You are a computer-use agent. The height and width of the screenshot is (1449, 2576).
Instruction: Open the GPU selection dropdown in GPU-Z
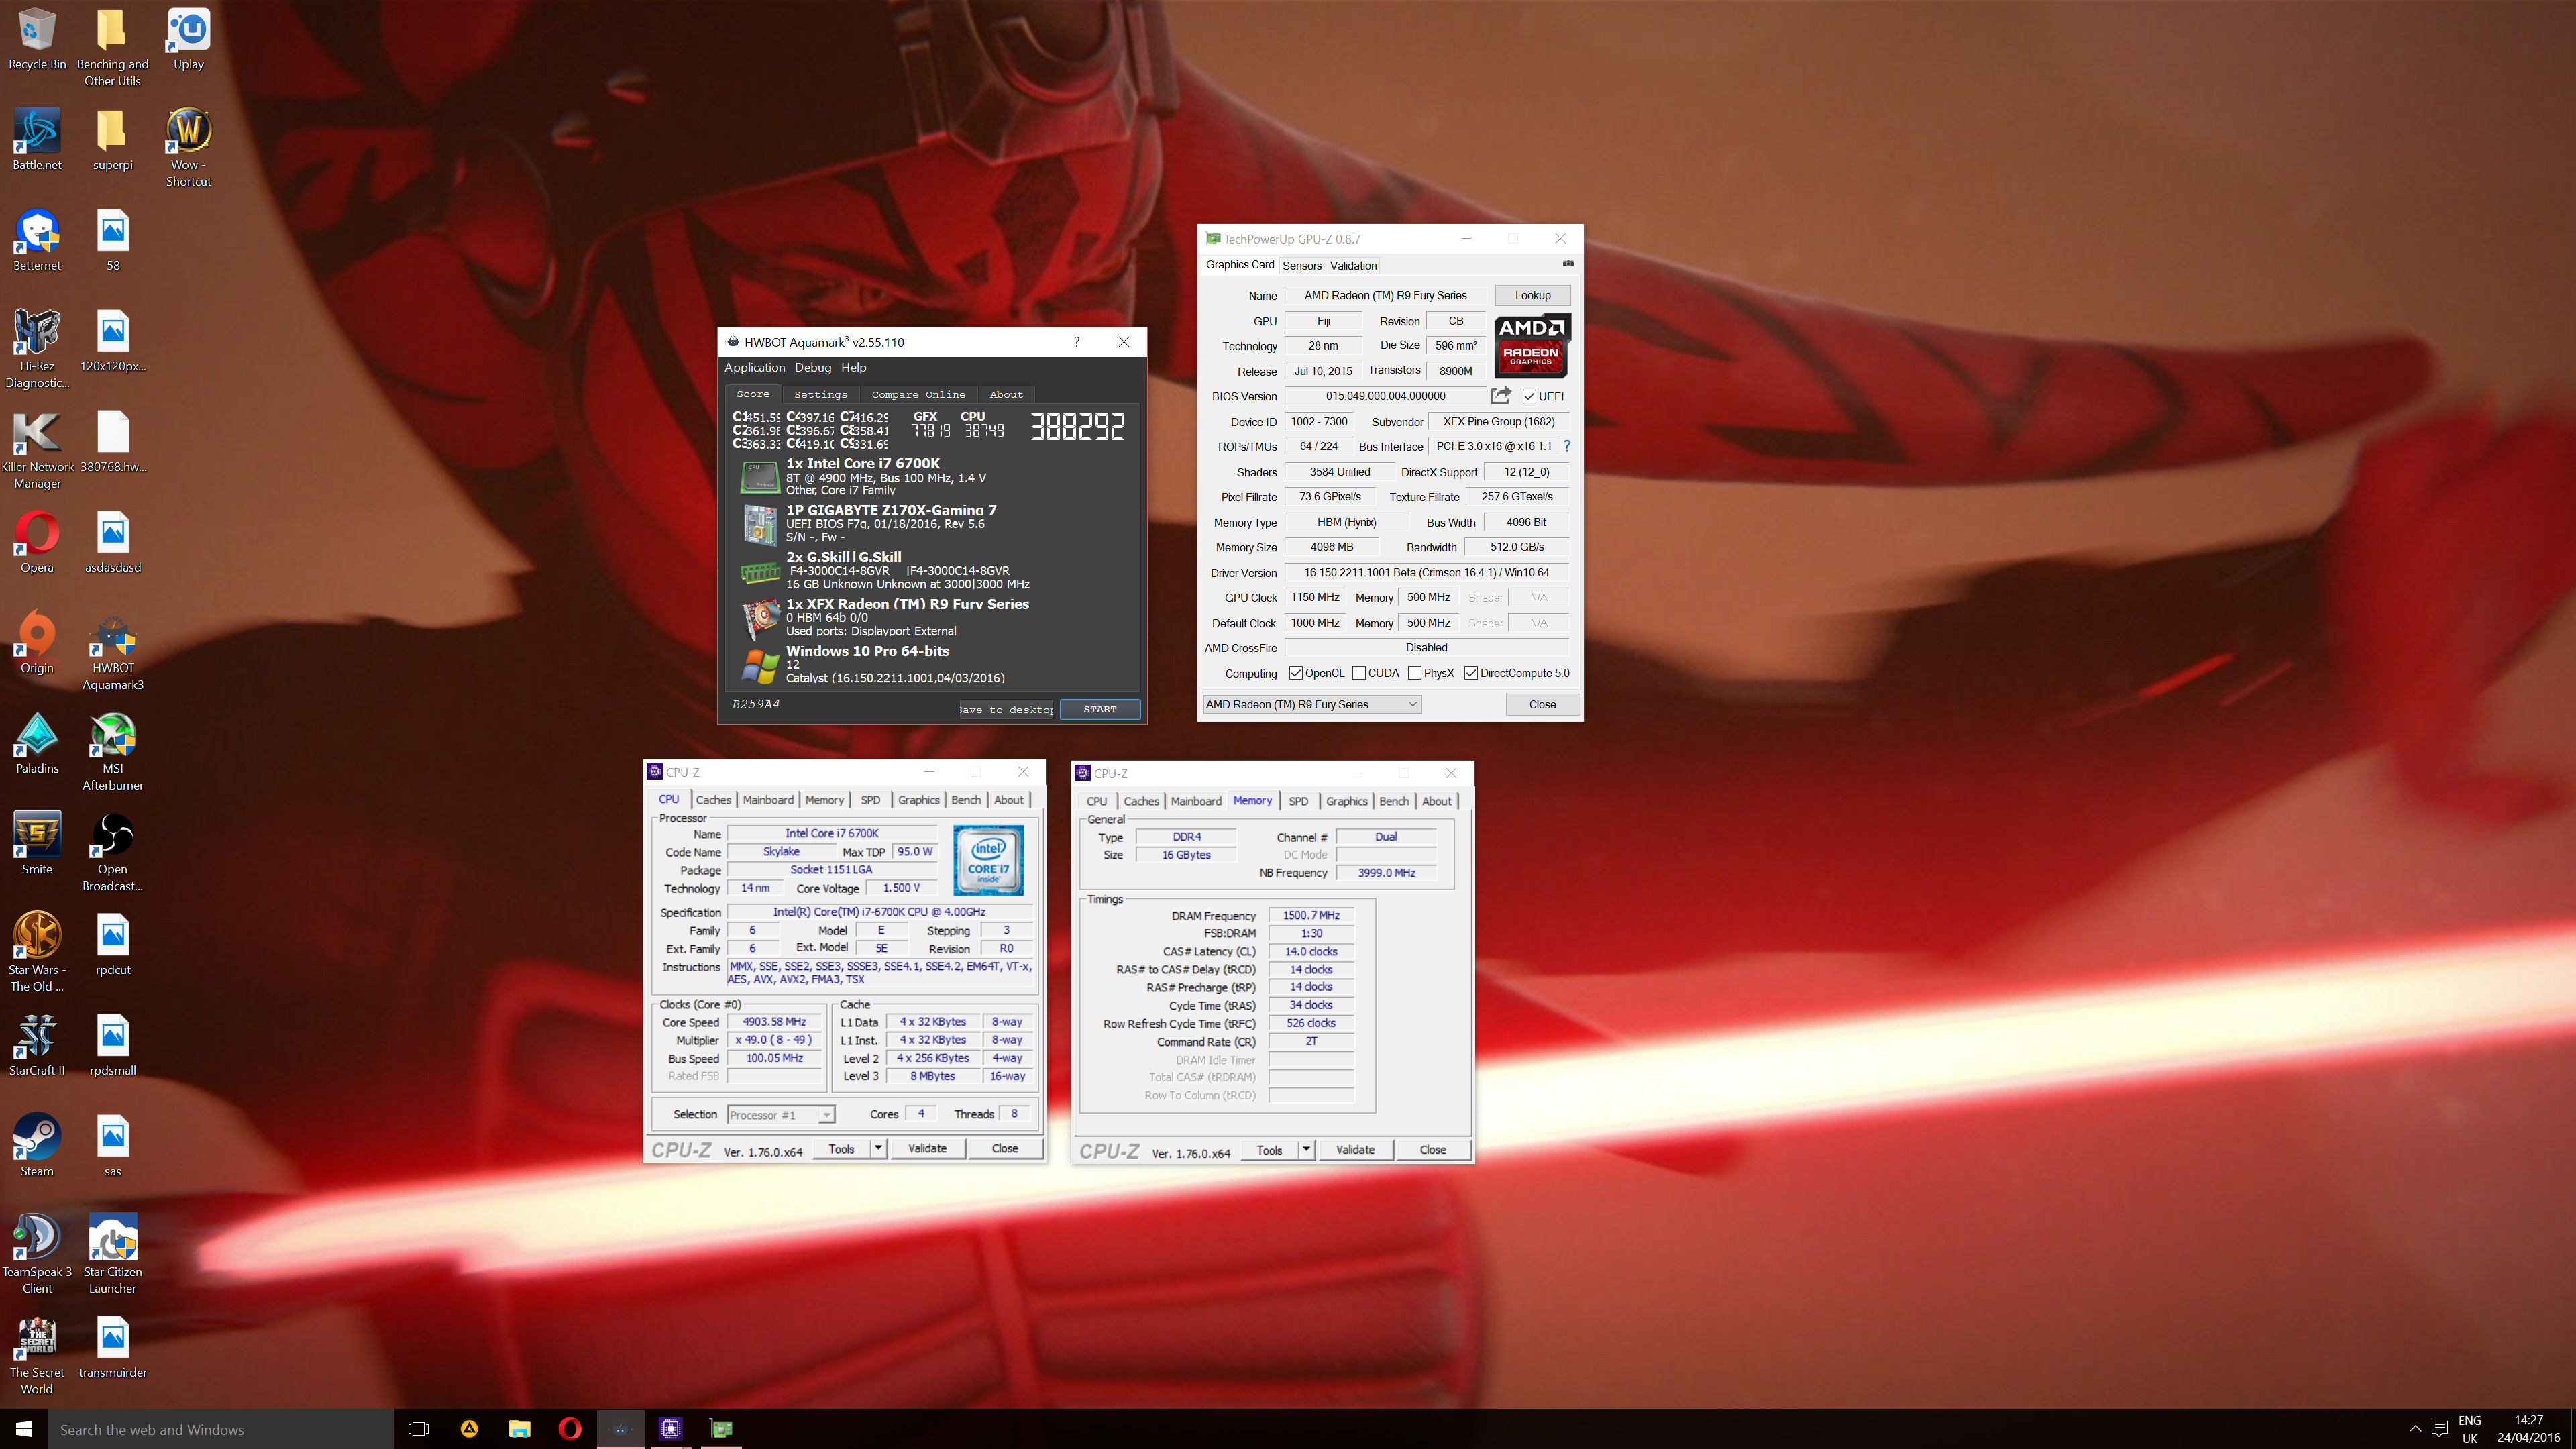pyautogui.click(x=1312, y=705)
